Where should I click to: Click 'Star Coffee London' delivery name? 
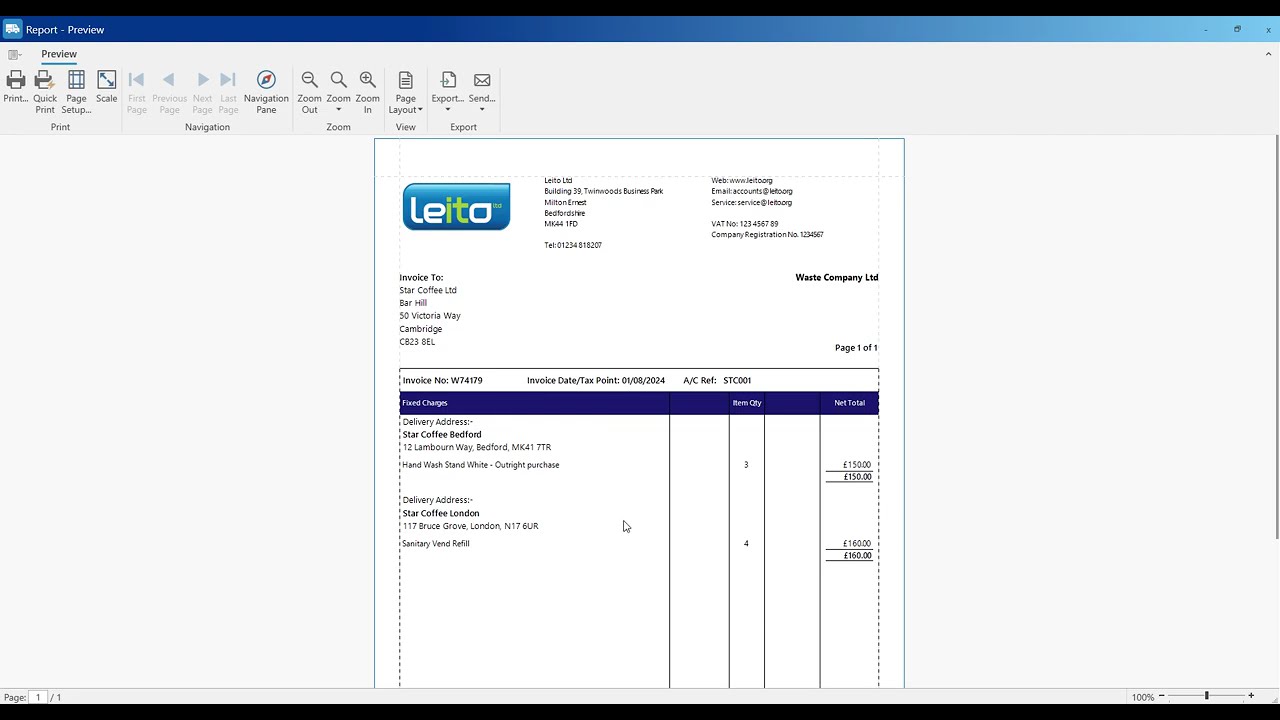(441, 513)
